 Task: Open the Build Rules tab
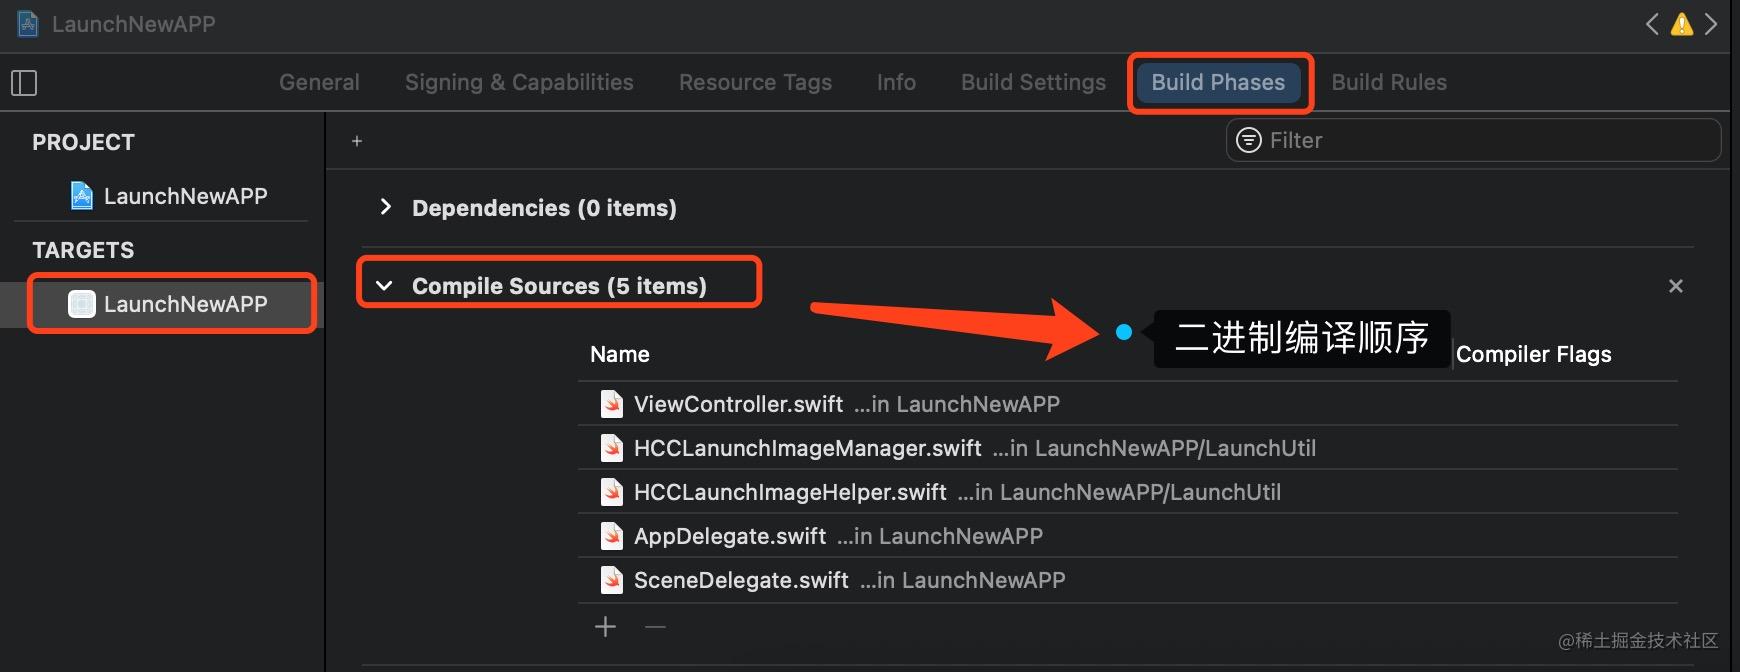coord(1389,83)
